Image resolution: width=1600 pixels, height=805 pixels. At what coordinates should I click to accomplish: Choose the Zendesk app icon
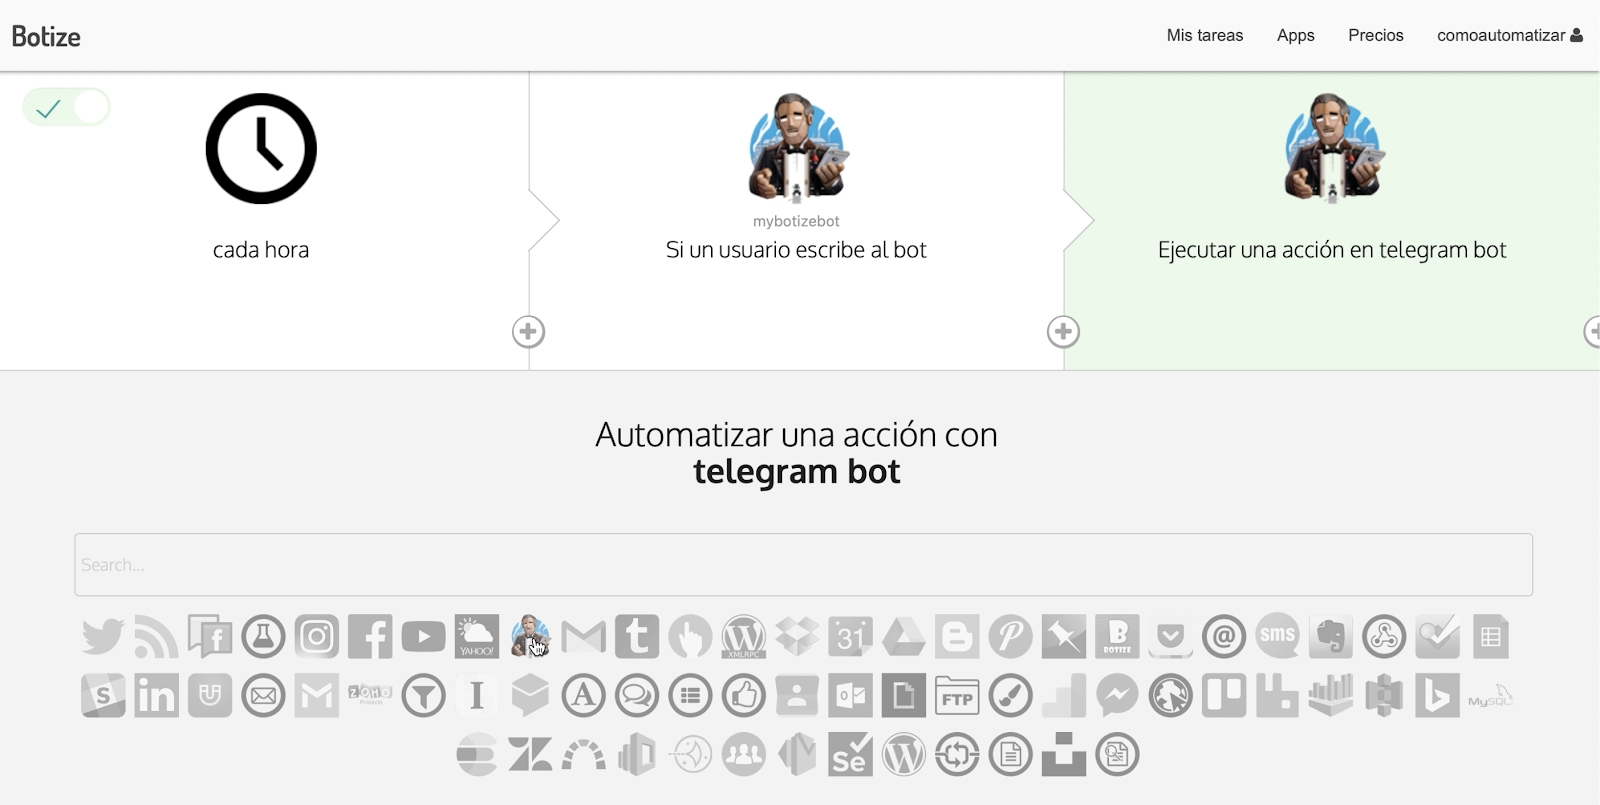point(530,755)
